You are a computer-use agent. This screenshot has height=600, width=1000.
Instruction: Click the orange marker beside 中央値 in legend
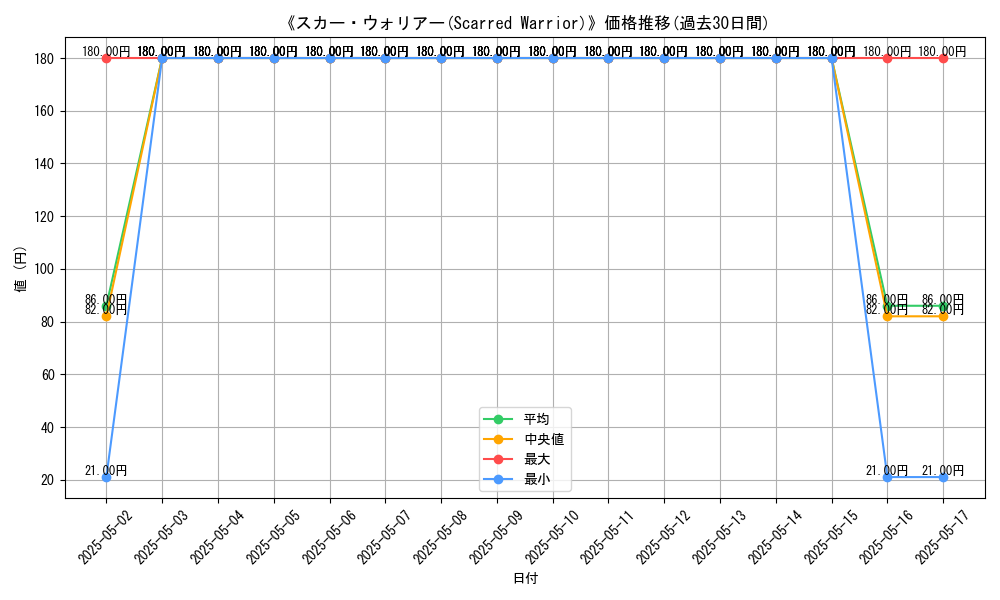coord(499,439)
